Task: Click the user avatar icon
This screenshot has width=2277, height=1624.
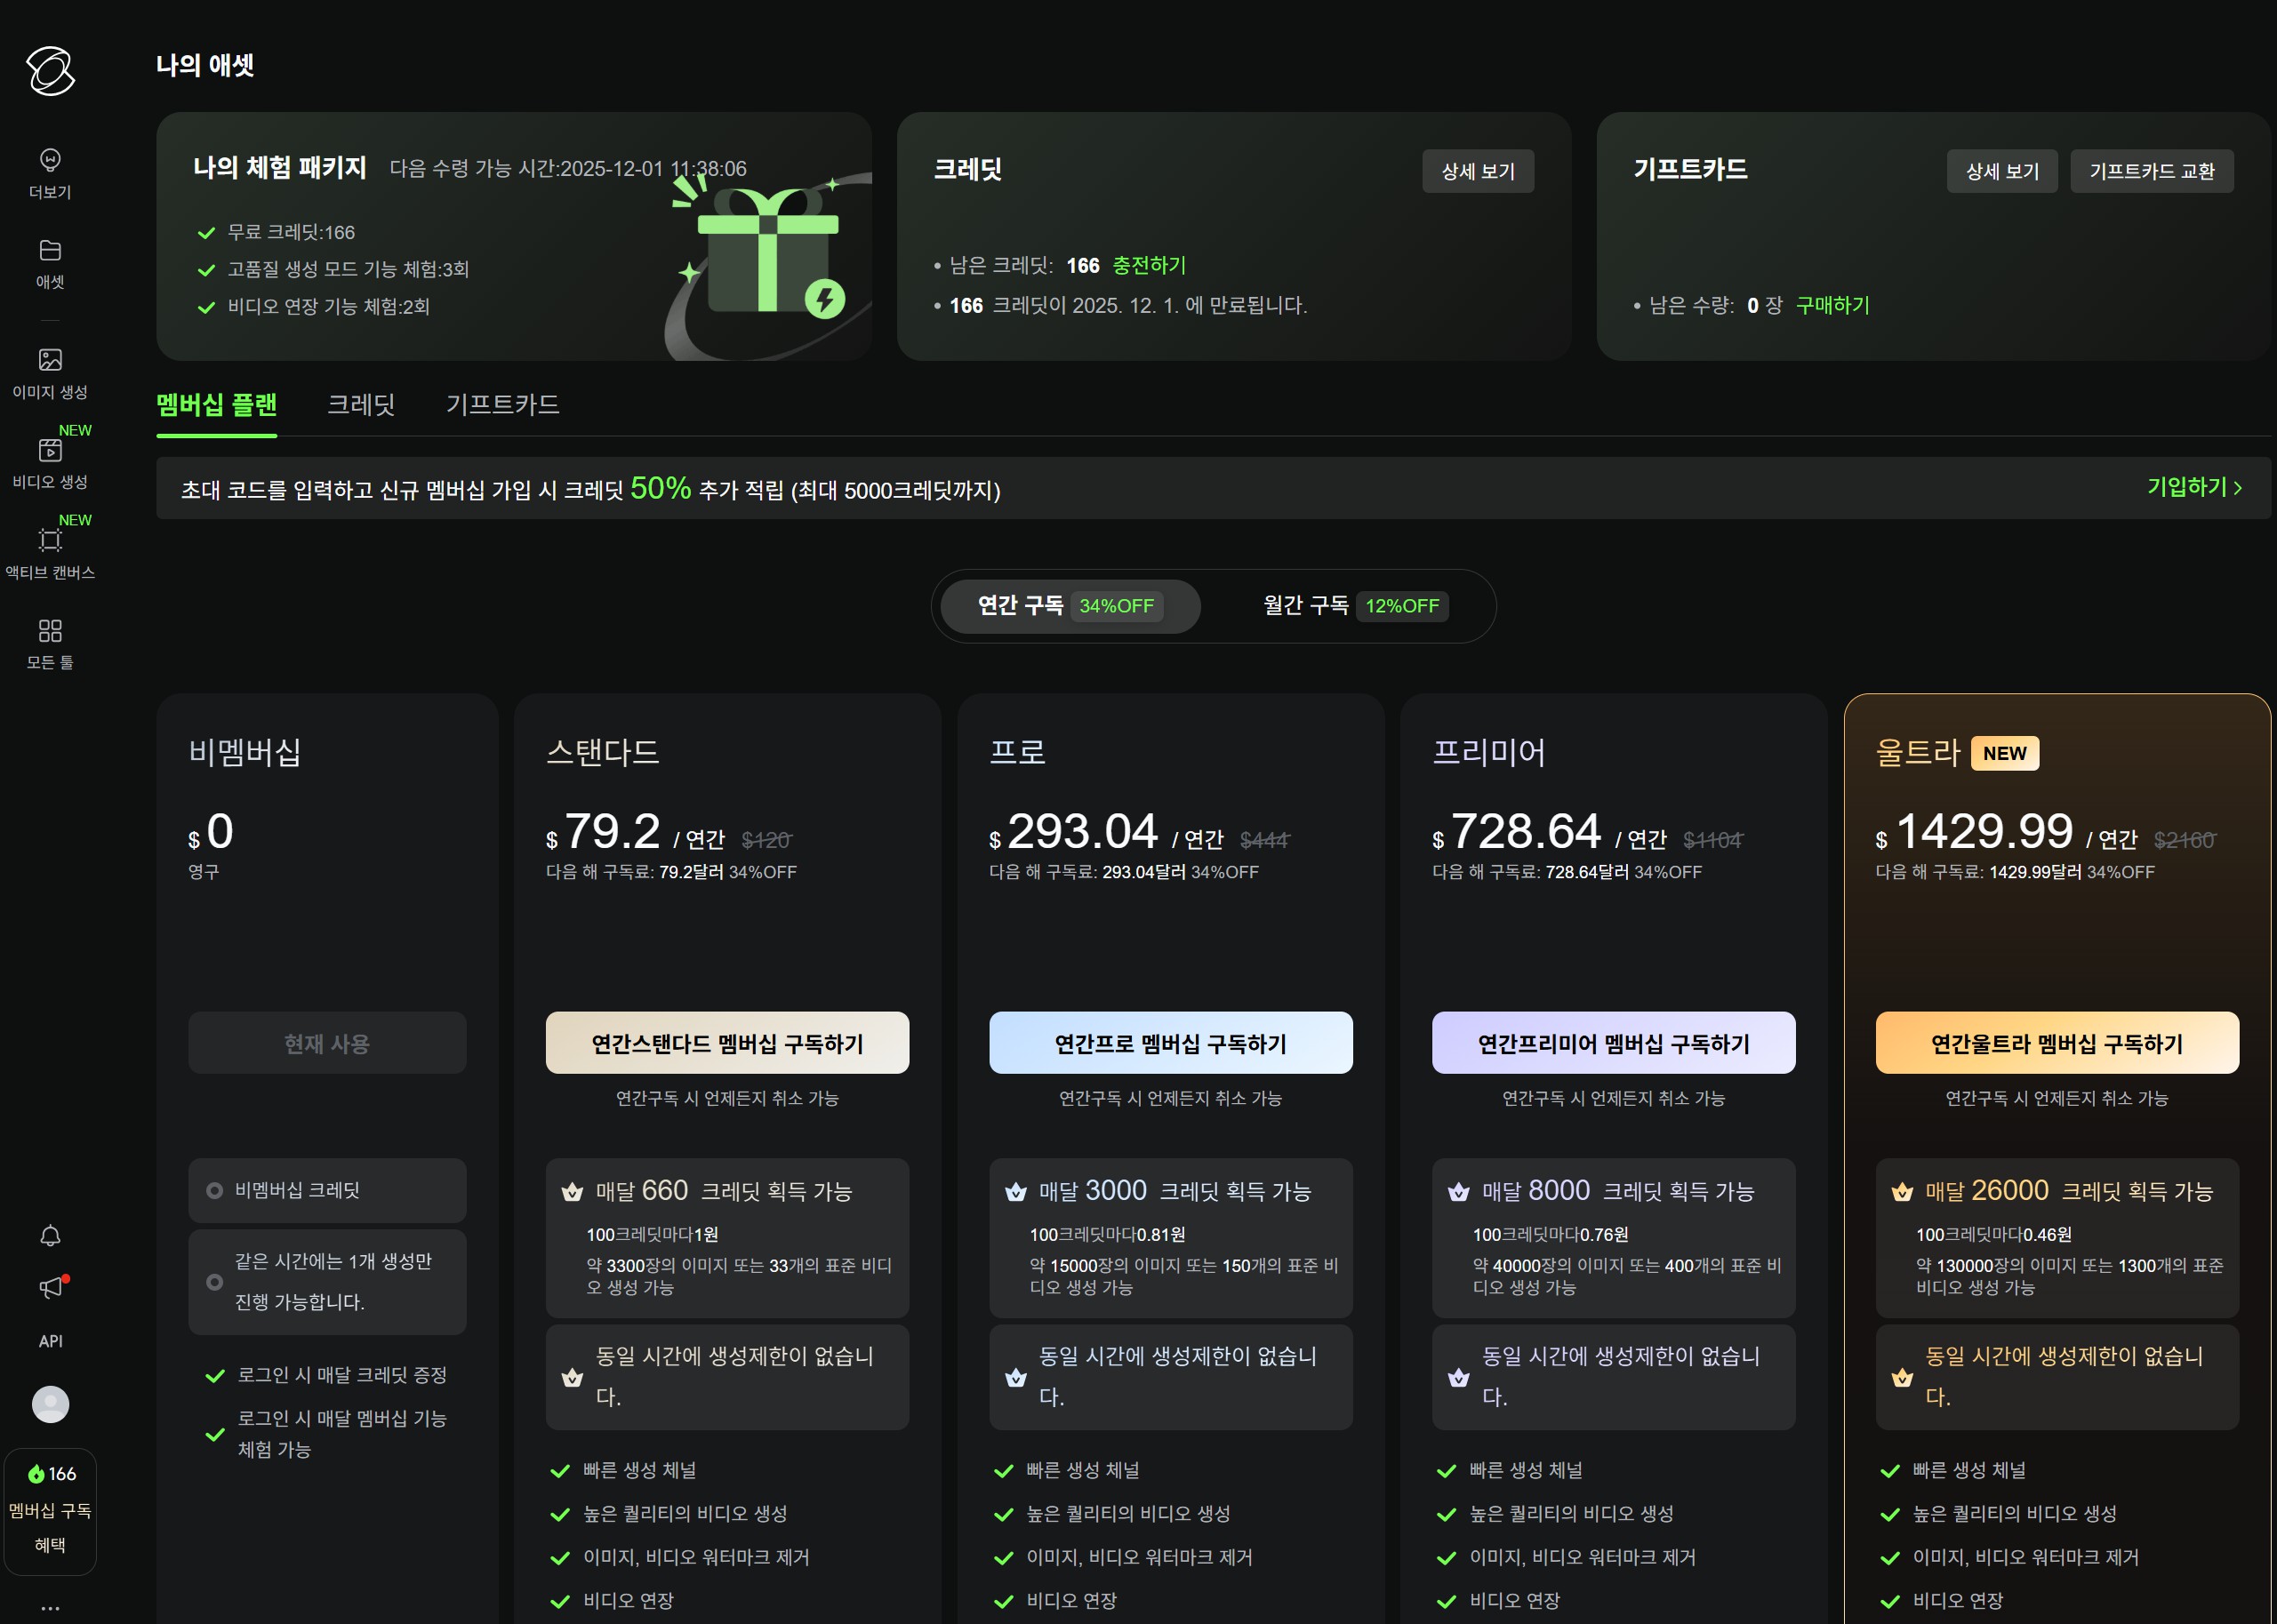Action: (50, 1404)
